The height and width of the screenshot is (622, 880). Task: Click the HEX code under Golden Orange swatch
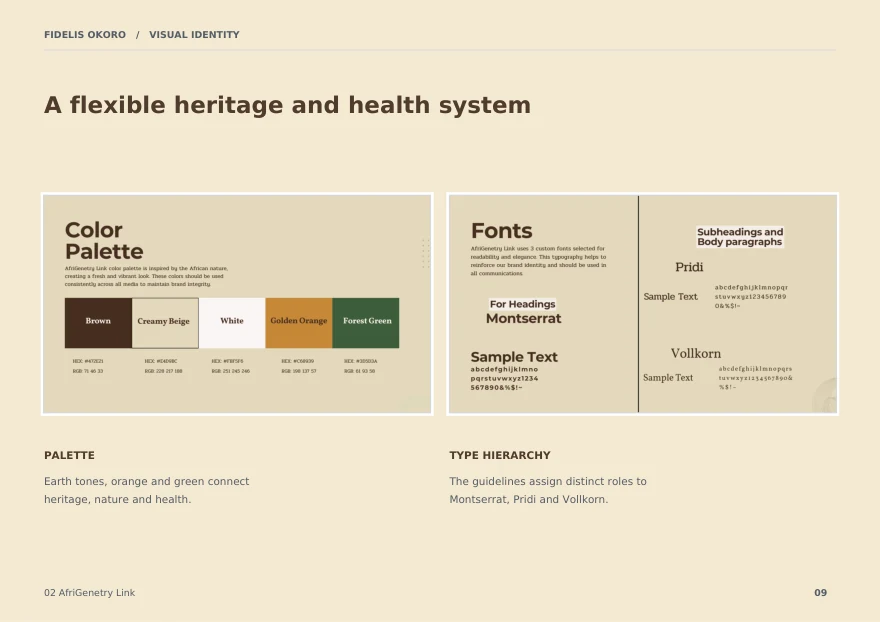point(297,362)
